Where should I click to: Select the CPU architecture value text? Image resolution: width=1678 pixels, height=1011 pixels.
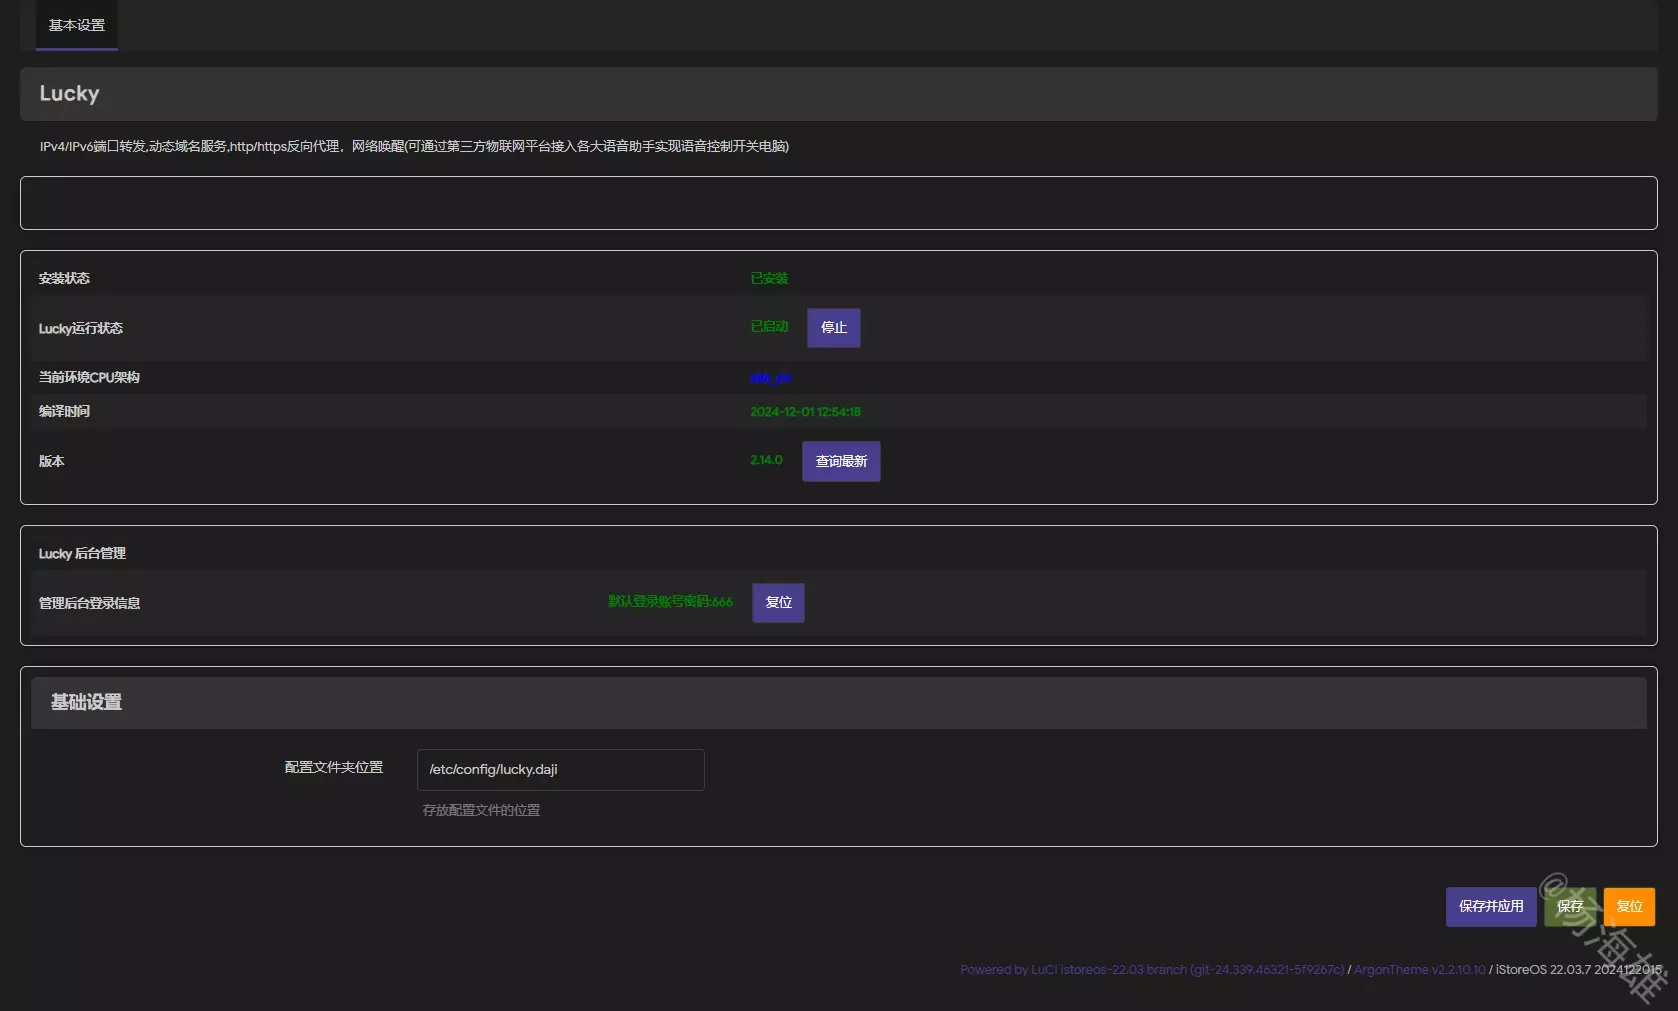[x=770, y=378]
